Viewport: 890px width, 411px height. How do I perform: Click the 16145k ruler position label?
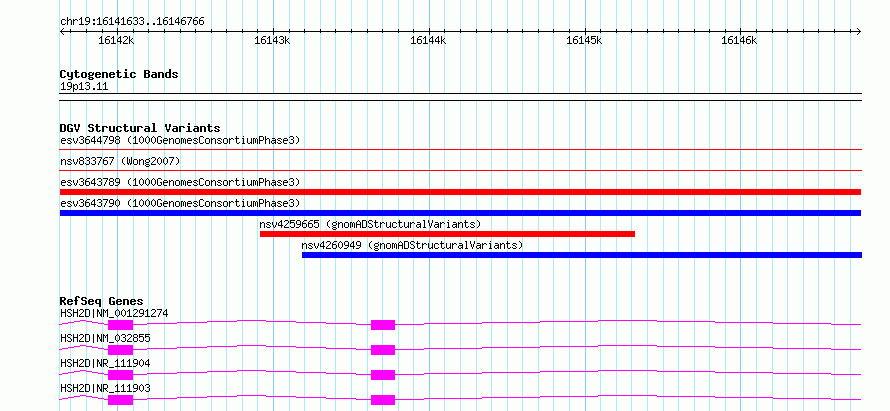click(584, 40)
